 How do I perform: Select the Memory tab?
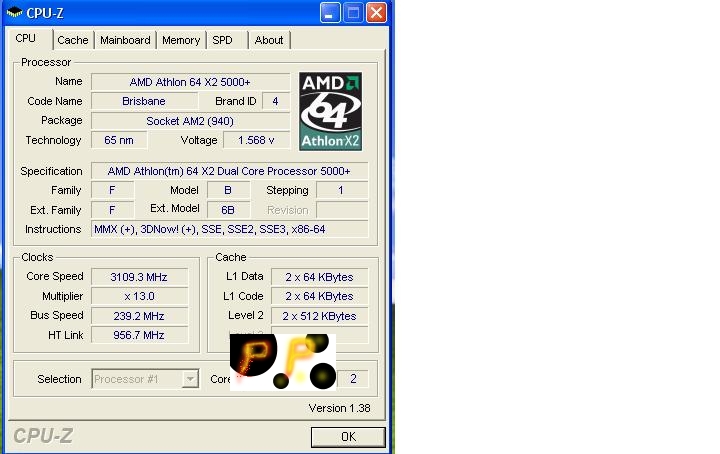point(181,40)
